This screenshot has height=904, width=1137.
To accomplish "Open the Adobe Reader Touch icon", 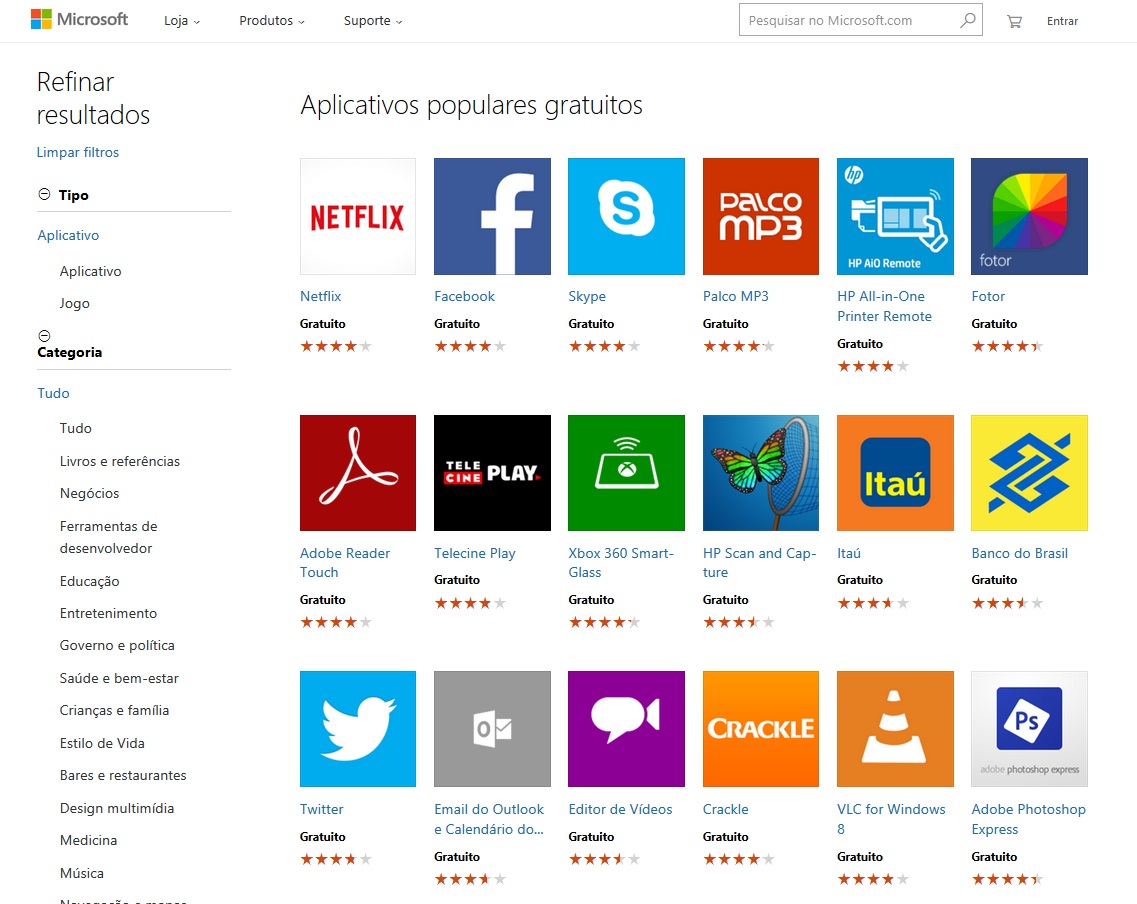I will point(358,473).
